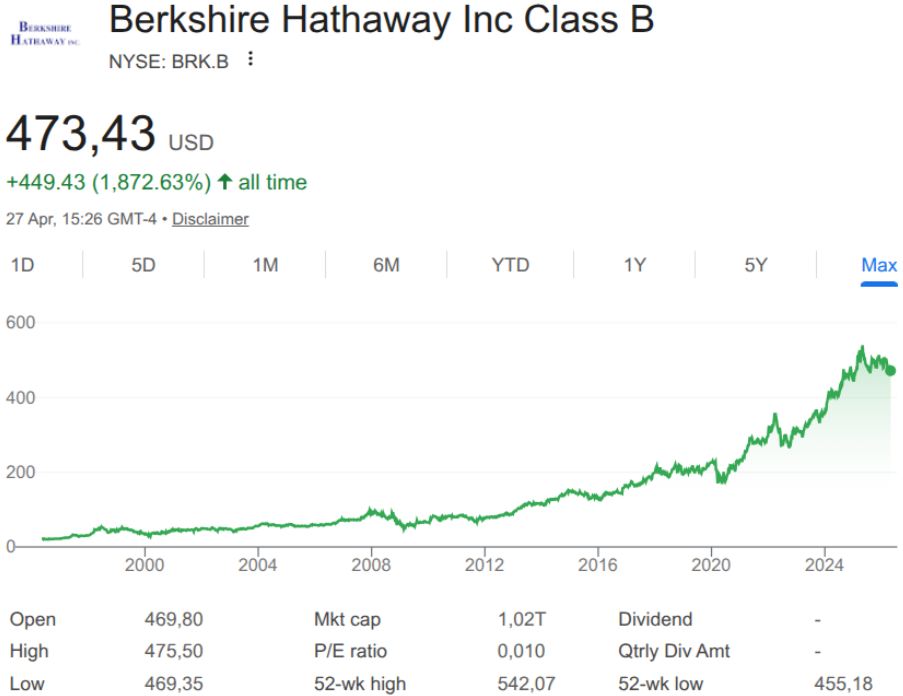
Task: Open the three-dot more options menu
Action: pyautogui.click(x=250, y=60)
